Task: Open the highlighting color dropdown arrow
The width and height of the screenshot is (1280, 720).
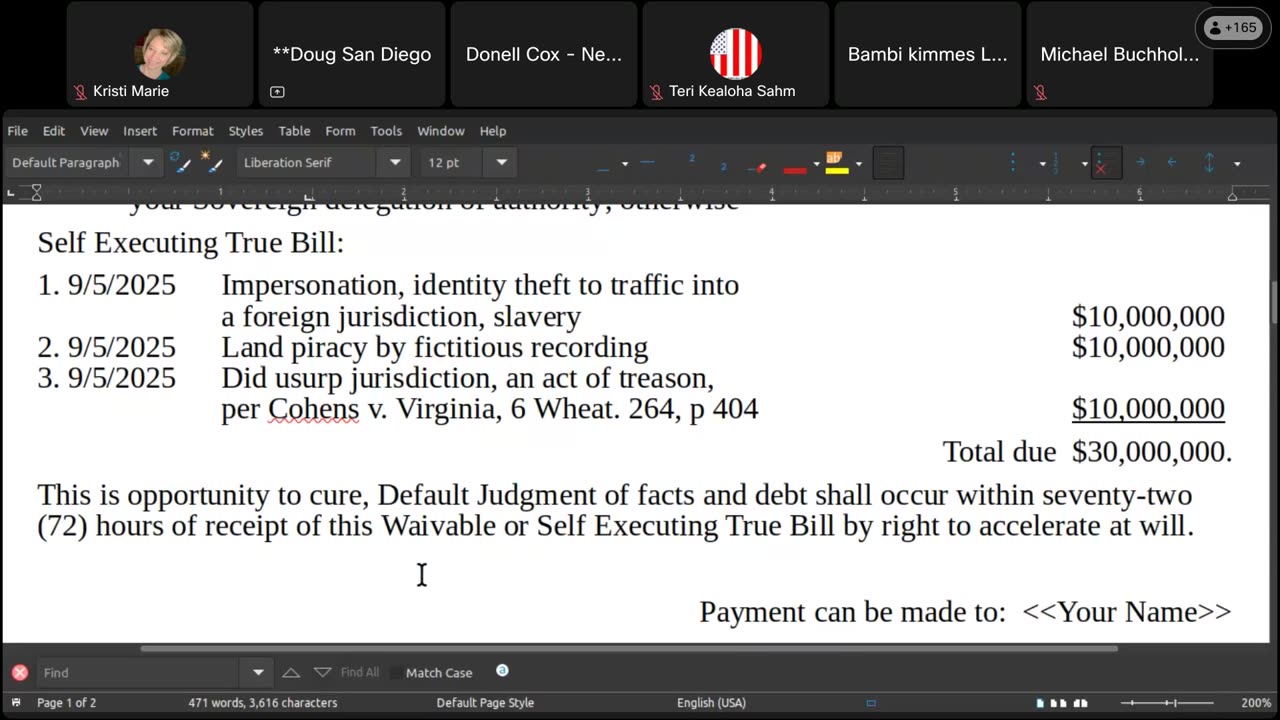Action: (858, 164)
